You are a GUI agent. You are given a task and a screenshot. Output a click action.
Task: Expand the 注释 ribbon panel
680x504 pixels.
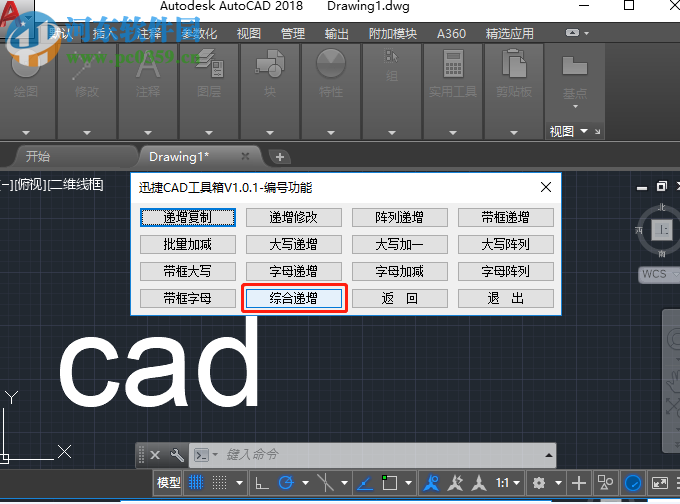pos(148,133)
